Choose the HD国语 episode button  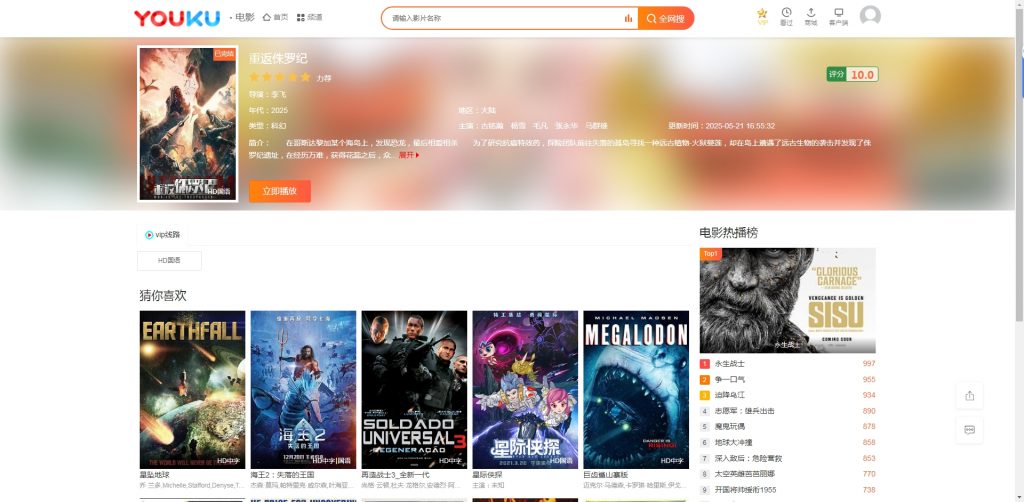(x=169, y=260)
